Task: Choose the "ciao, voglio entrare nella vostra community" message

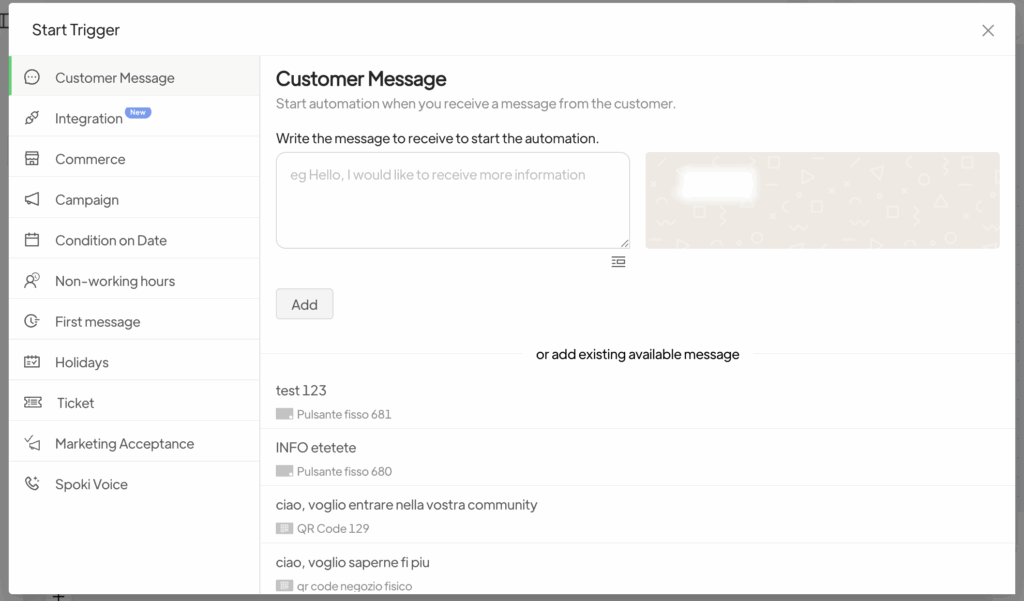Action: pyautogui.click(x=406, y=505)
